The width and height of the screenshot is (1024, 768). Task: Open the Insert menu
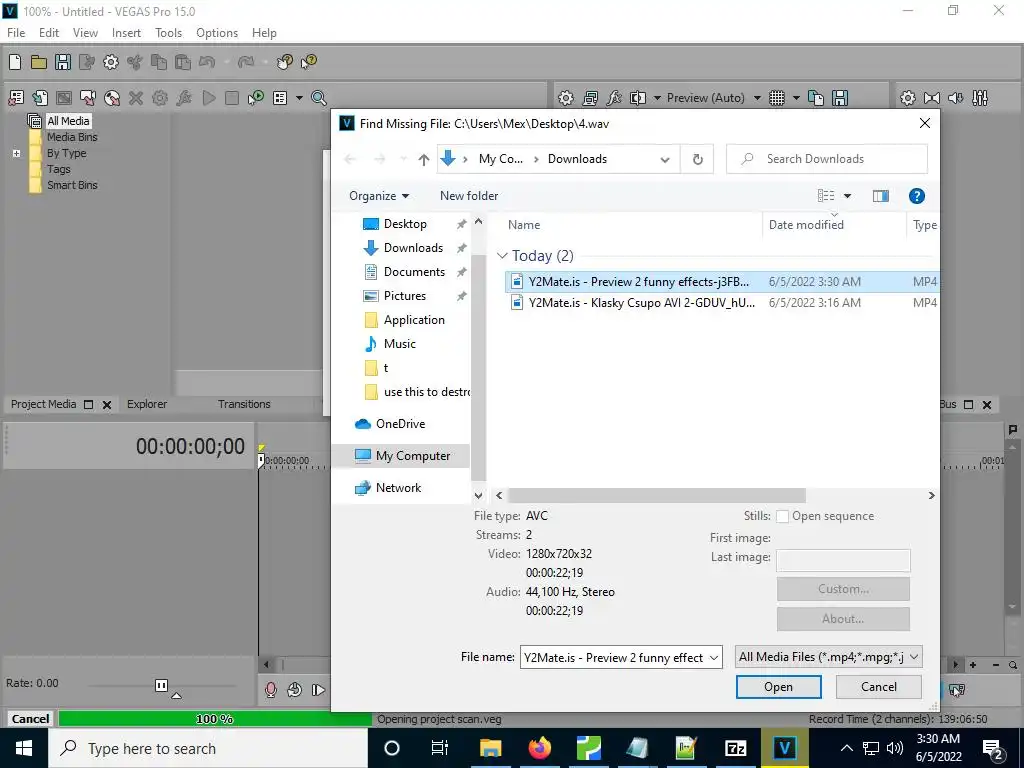tap(126, 33)
